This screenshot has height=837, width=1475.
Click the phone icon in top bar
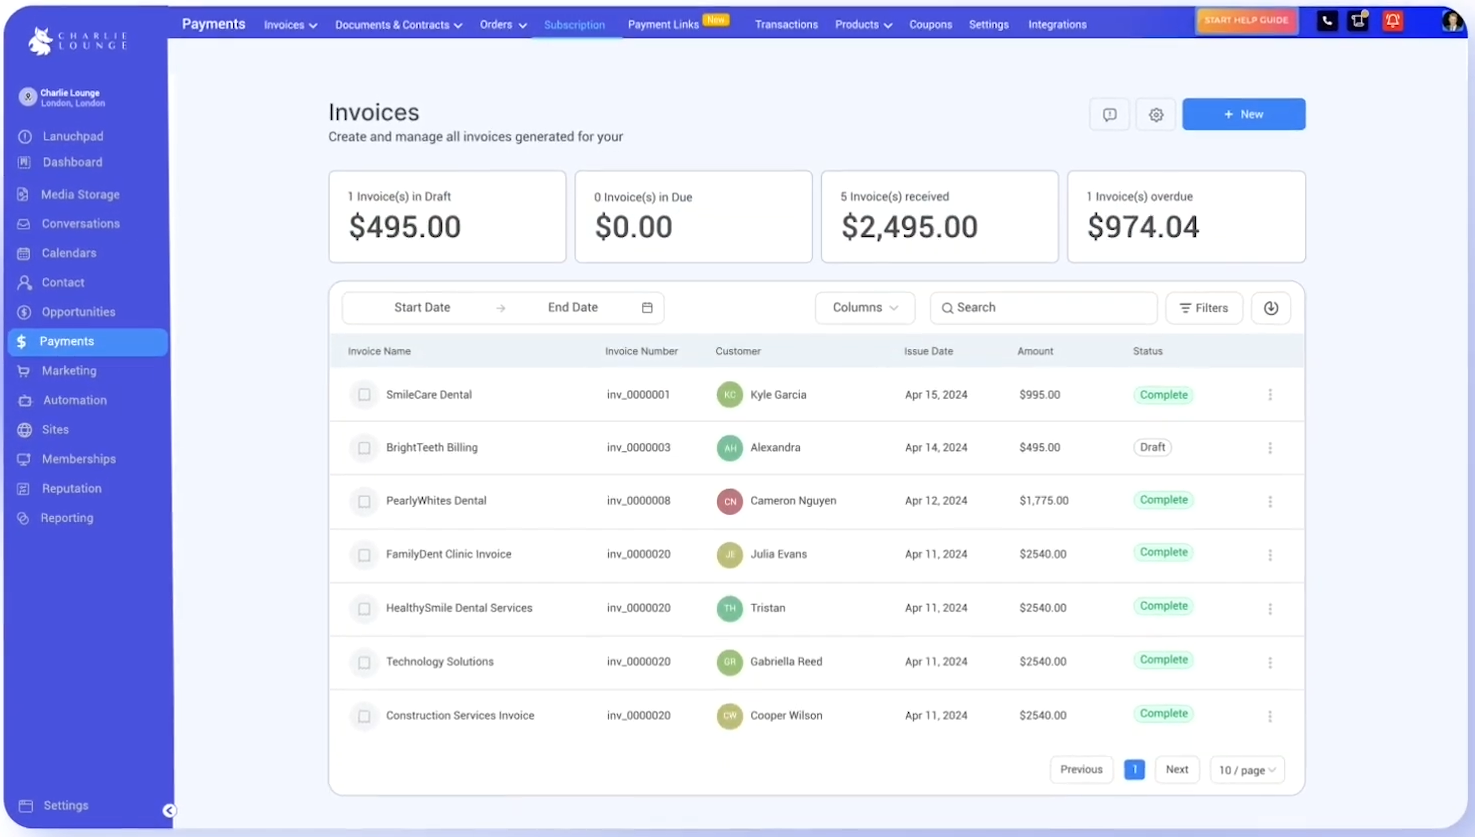point(1327,21)
